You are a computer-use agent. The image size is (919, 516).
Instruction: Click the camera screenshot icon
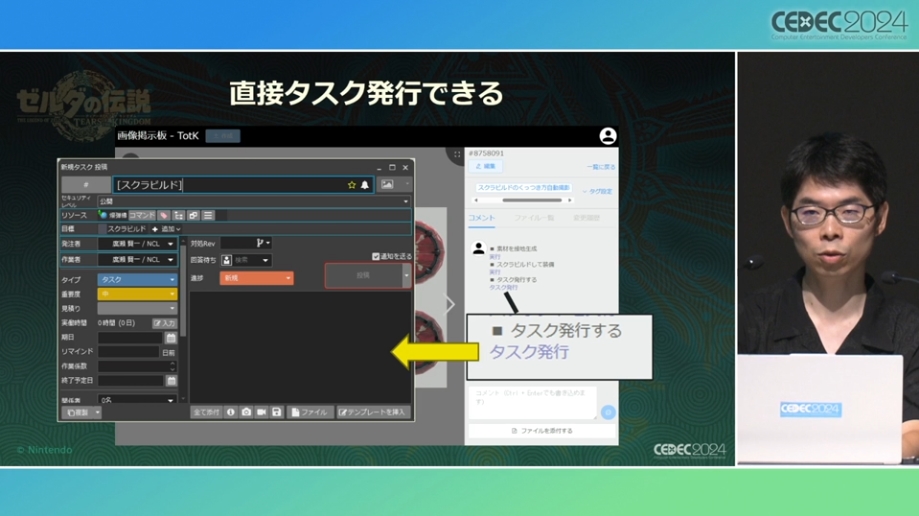point(246,412)
